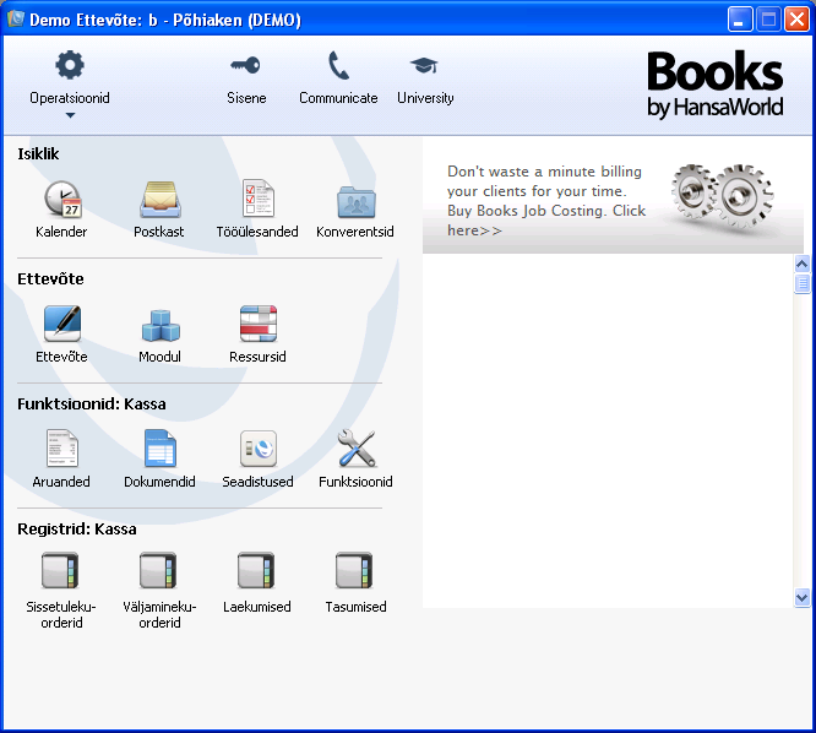Open Seadistused settings icon
The height and width of the screenshot is (733, 816).
tap(258, 448)
